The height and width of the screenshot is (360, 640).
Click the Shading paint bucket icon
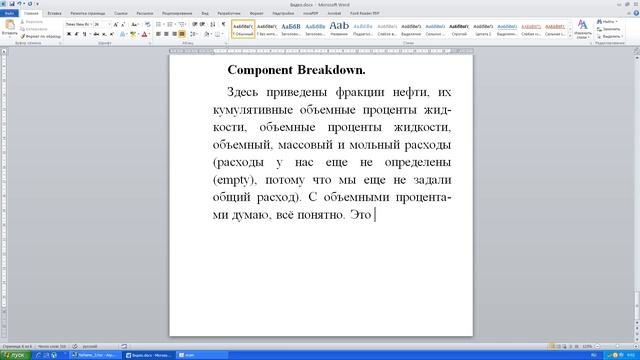tap(207, 34)
